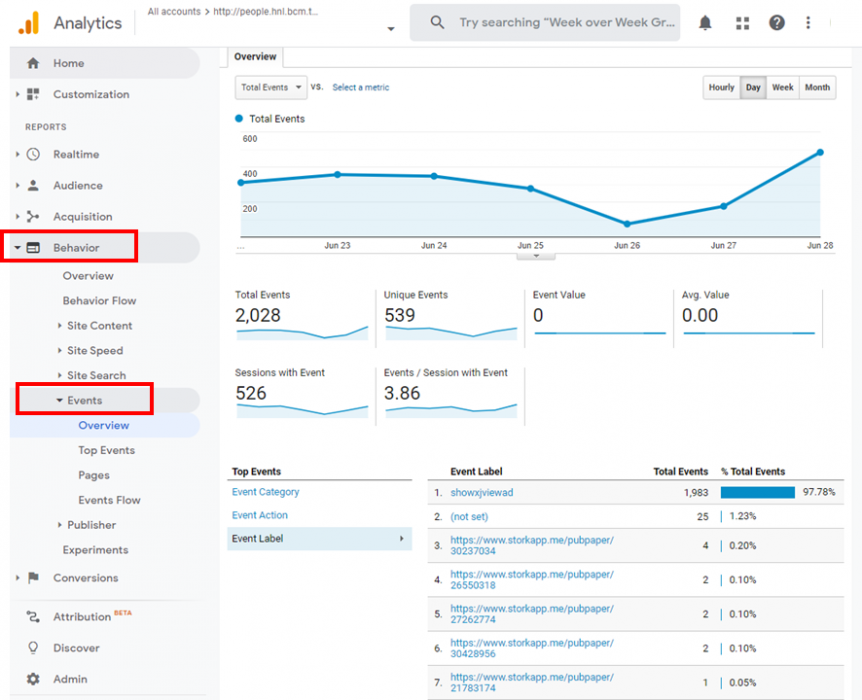Open the Google apps grid
This screenshot has width=862, height=700.
coord(741,22)
